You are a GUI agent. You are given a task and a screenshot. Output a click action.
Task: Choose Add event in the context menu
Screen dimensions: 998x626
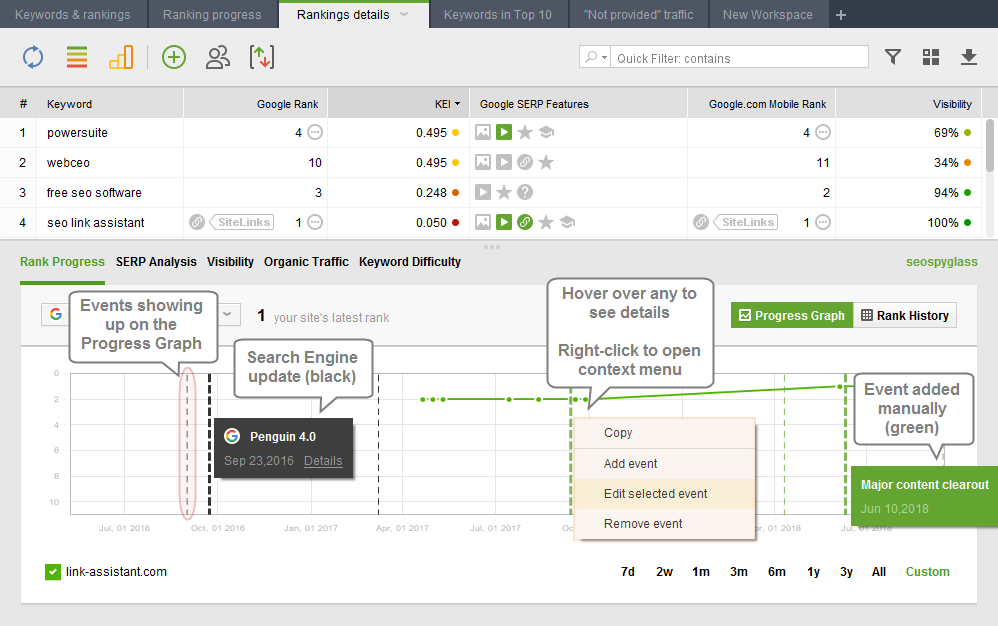pos(664,464)
